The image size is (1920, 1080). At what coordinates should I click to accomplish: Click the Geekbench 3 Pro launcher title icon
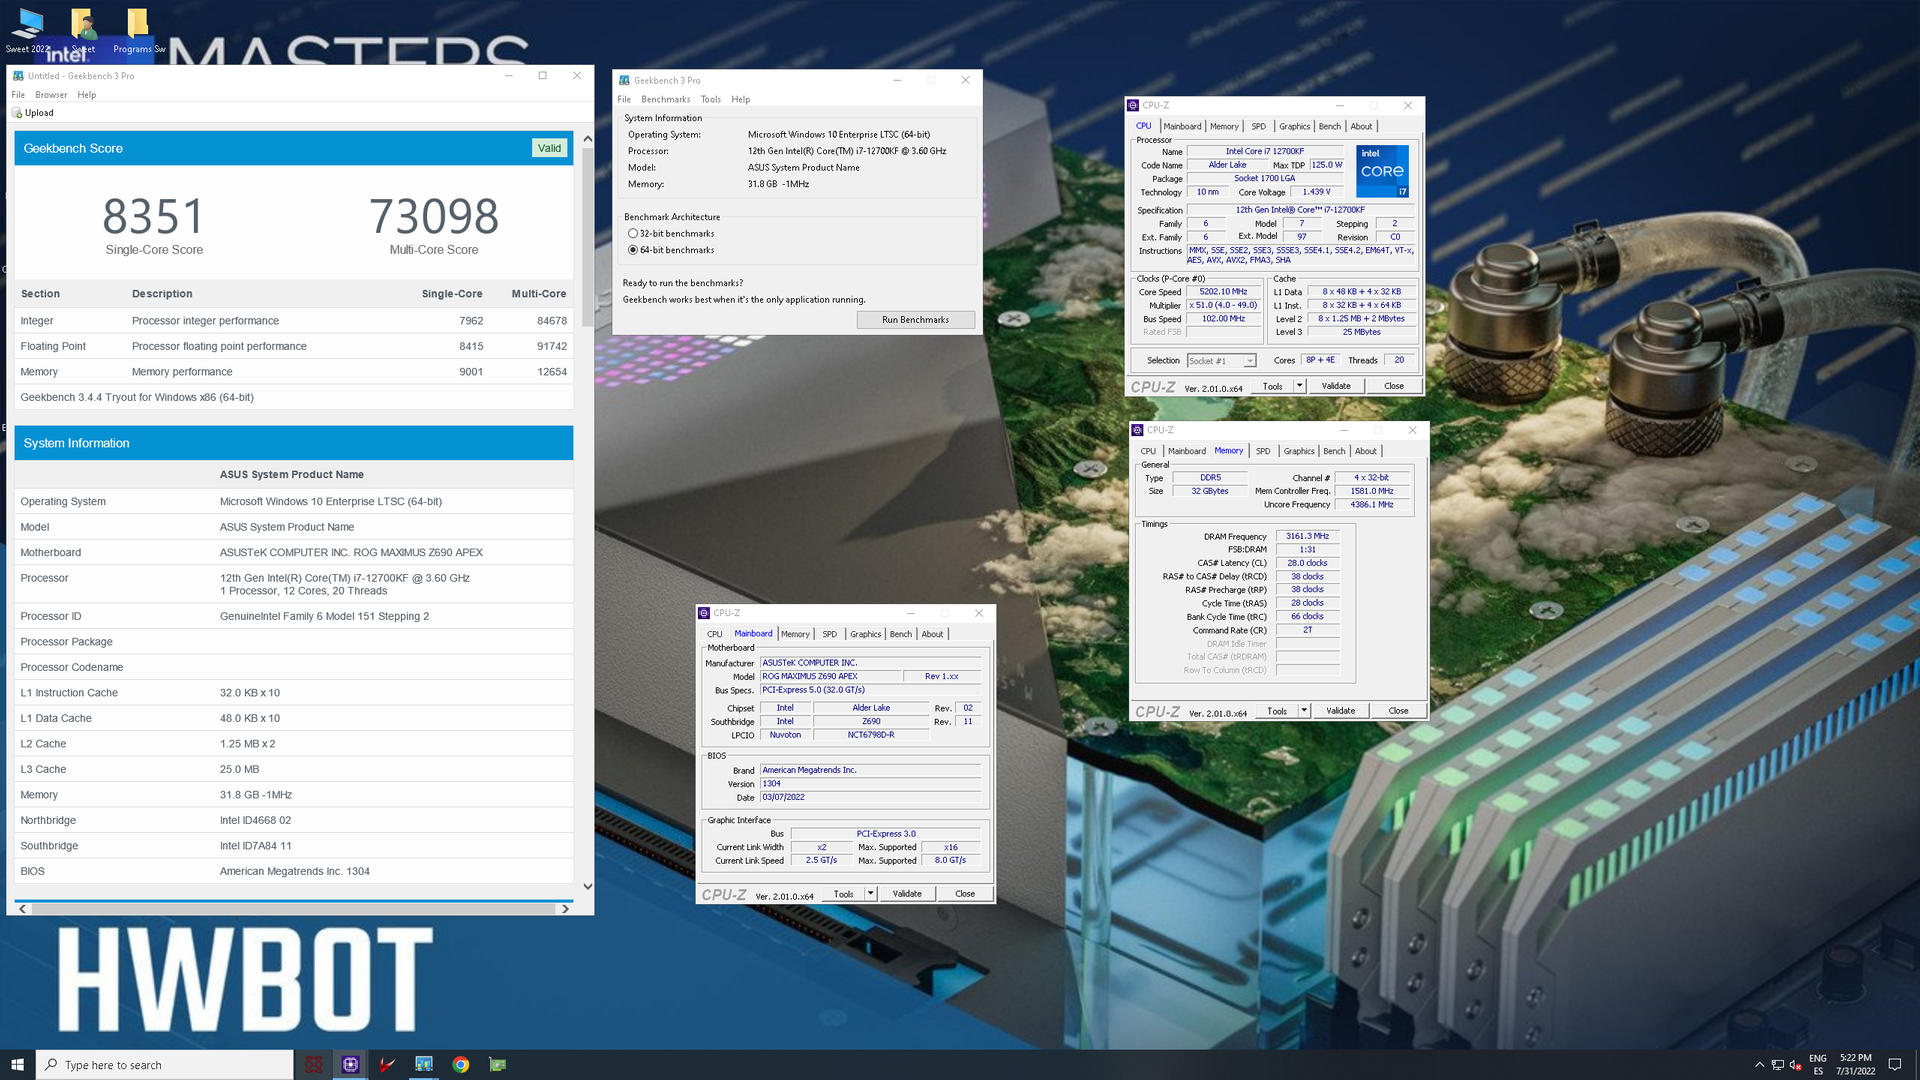[624, 80]
